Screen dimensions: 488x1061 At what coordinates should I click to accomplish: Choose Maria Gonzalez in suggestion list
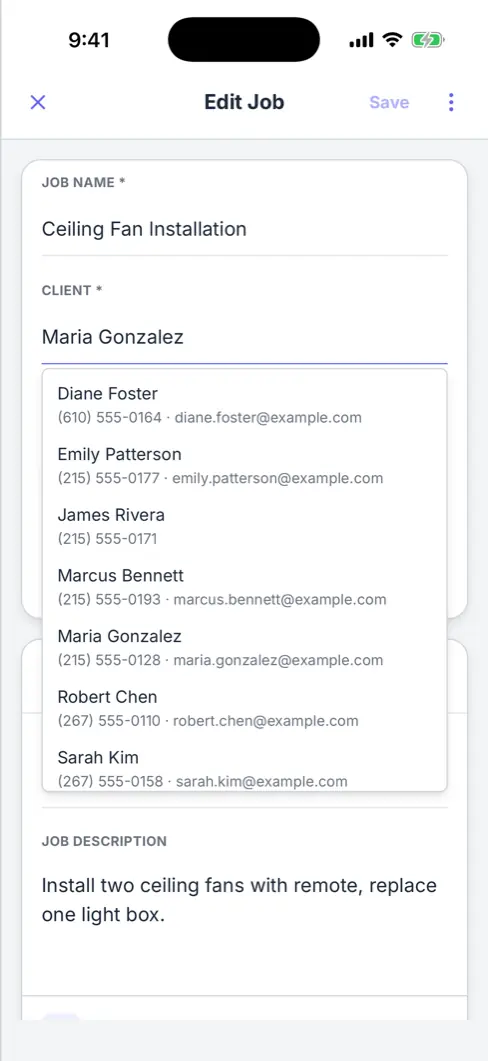pyautogui.click(x=244, y=648)
